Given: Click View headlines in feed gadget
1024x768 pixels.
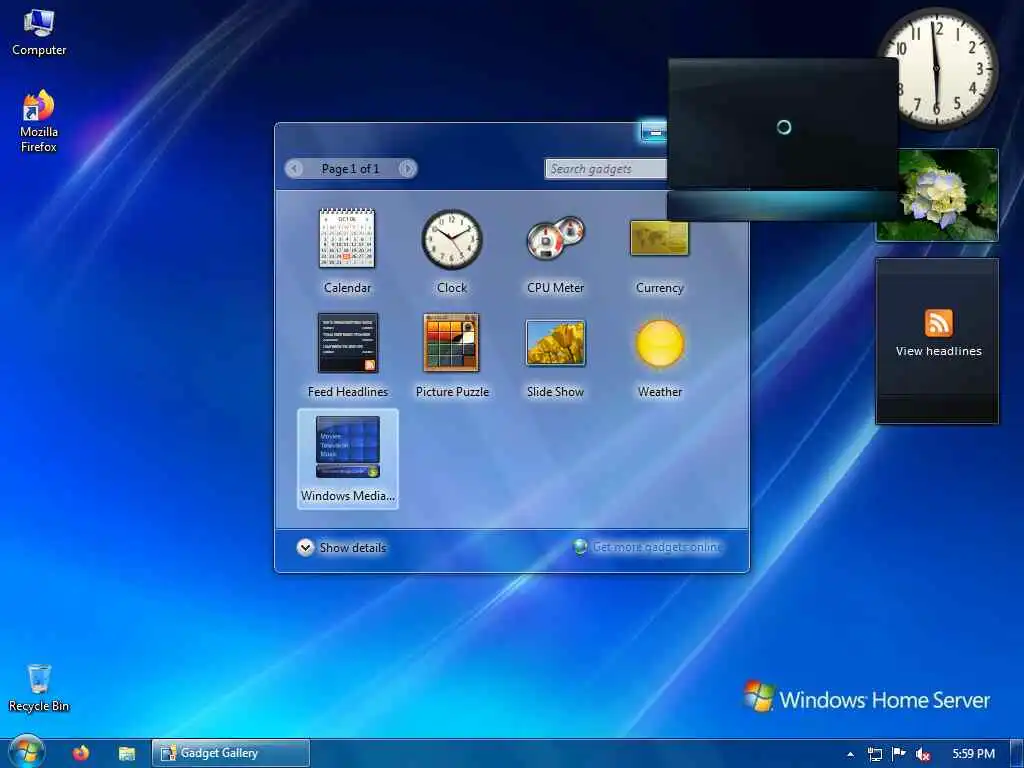Looking at the screenshot, I should [x=938, y=351].
